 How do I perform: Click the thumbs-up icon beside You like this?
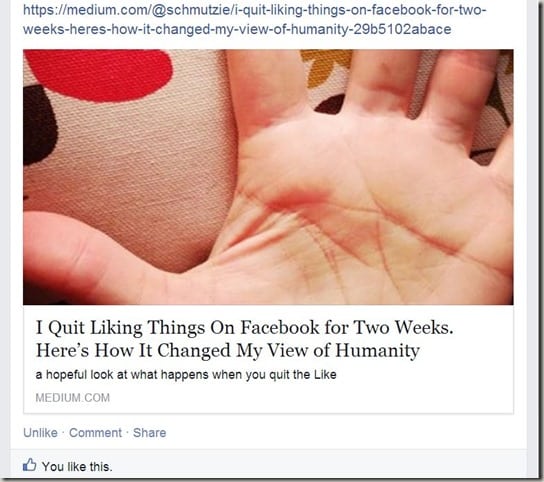pos(29,465)
